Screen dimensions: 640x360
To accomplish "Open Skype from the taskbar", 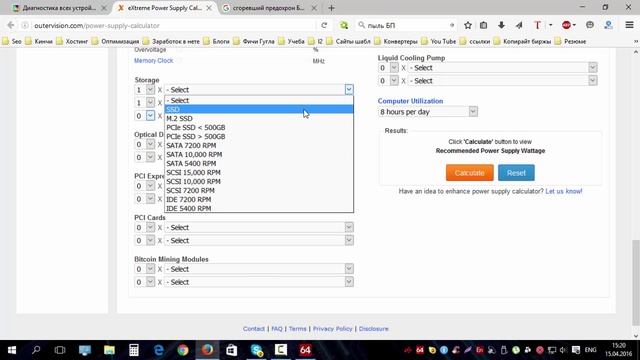I will pos(256,350).
